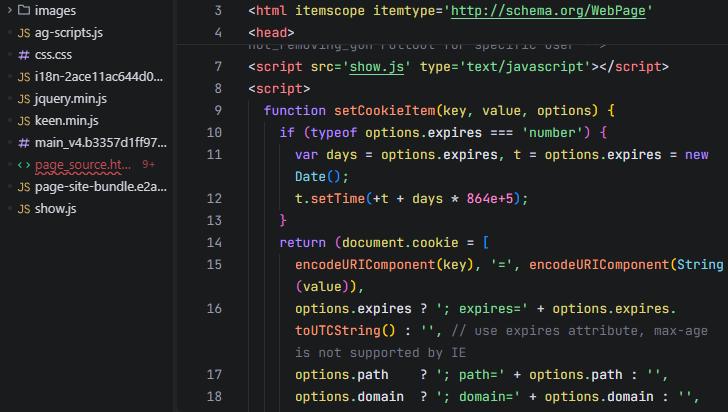The width and height of the screenshot is (728, 412).
Task: Click the sticky head tag line 4
Action: [x=271, y=33]
